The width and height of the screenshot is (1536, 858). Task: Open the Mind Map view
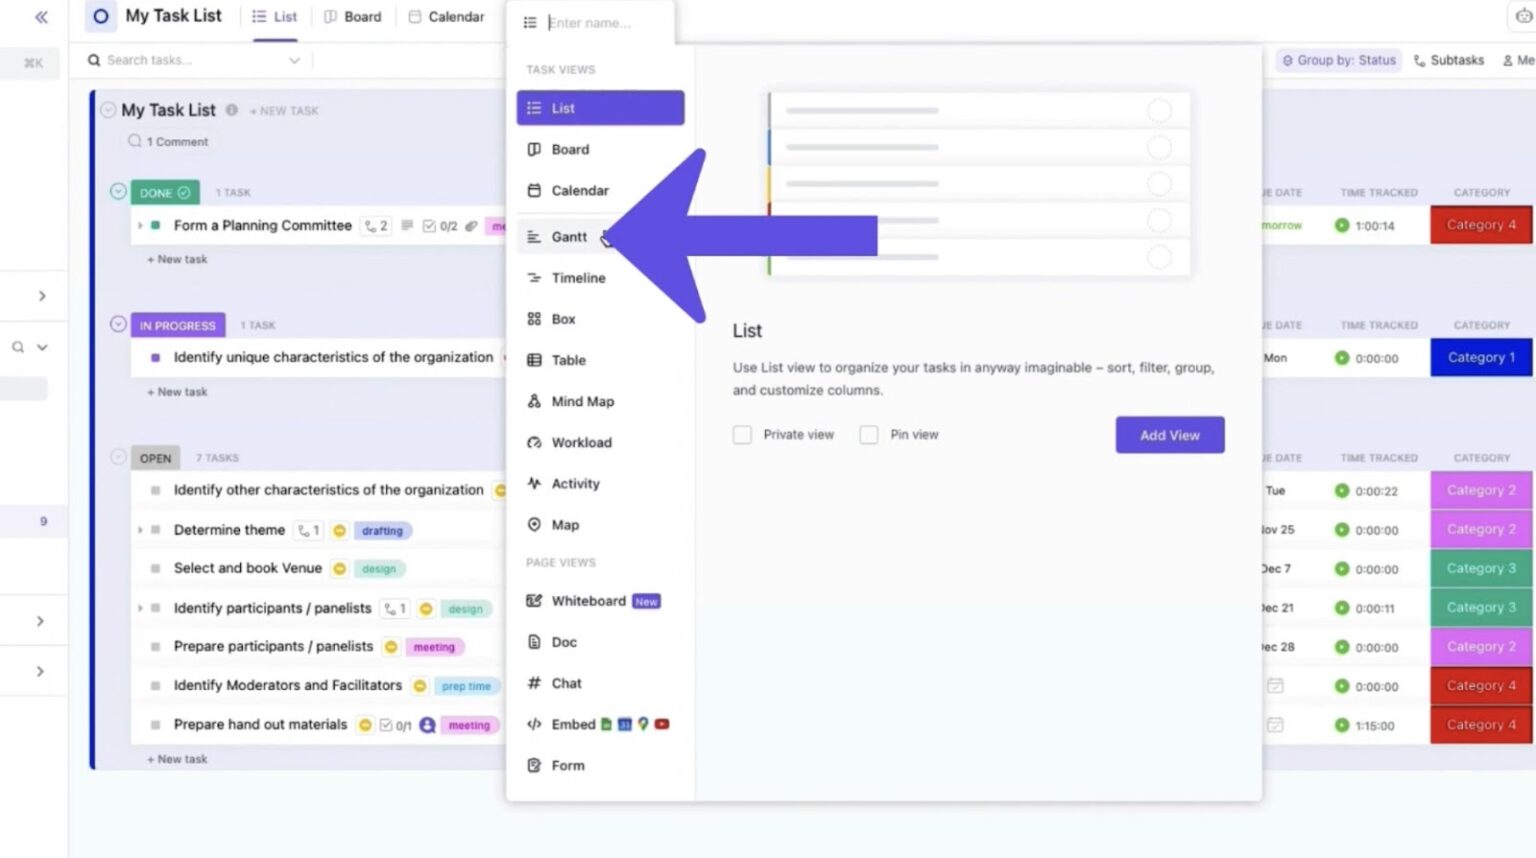click(x=583, y=401)
